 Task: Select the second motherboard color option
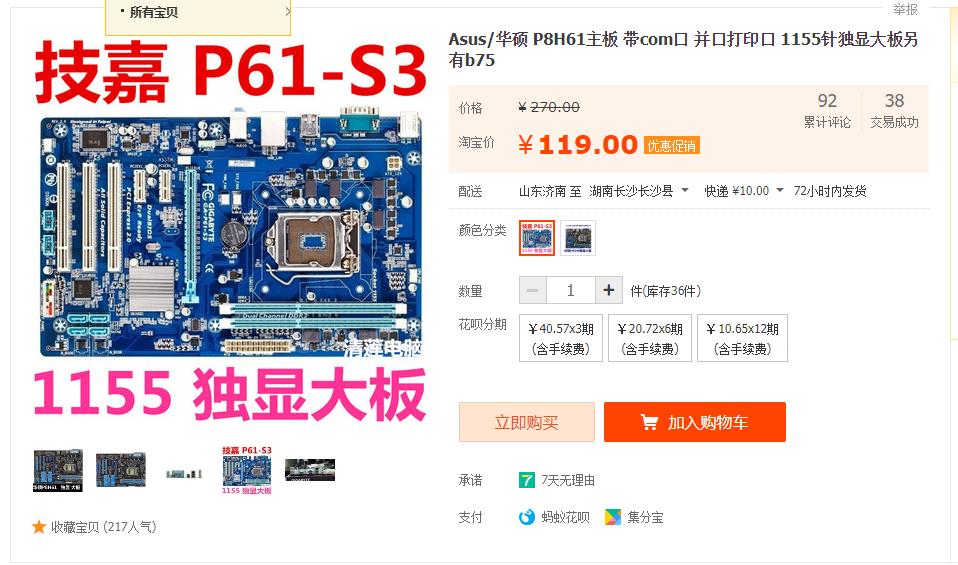(x=578, y=238)
